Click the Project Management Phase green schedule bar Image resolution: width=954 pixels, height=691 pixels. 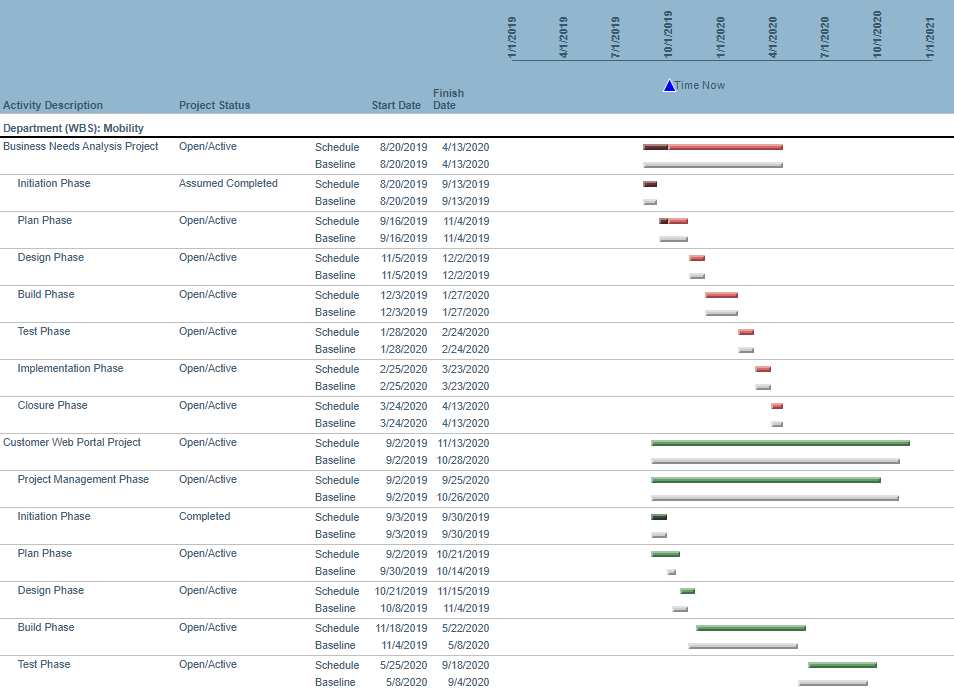pos(766,481)
